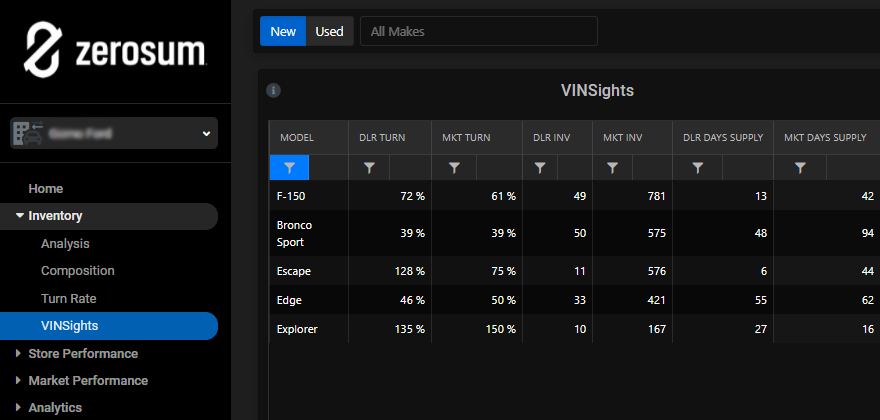
Task: Sort by DLR TURN column header
Action: tap(390, 138)
